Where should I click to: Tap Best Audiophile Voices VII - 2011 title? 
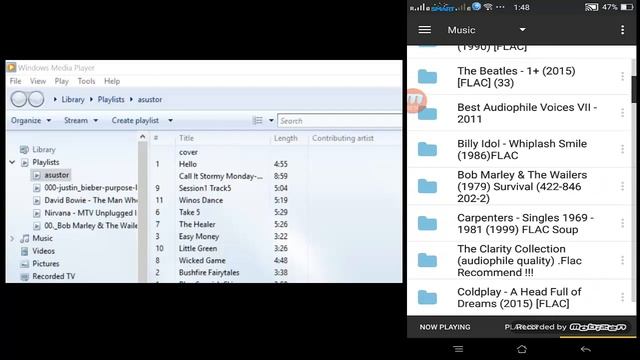coord(527,113)
